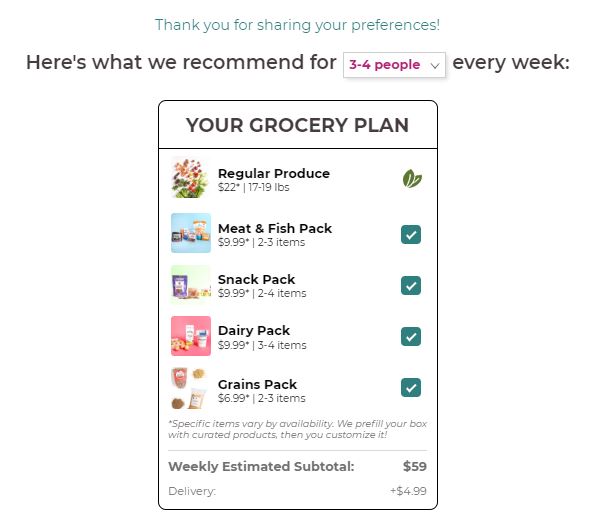Click the Meat & Fish Pack image
This screenshot has width=601, height=519.
pyautogui.click(x=190, y=233)
